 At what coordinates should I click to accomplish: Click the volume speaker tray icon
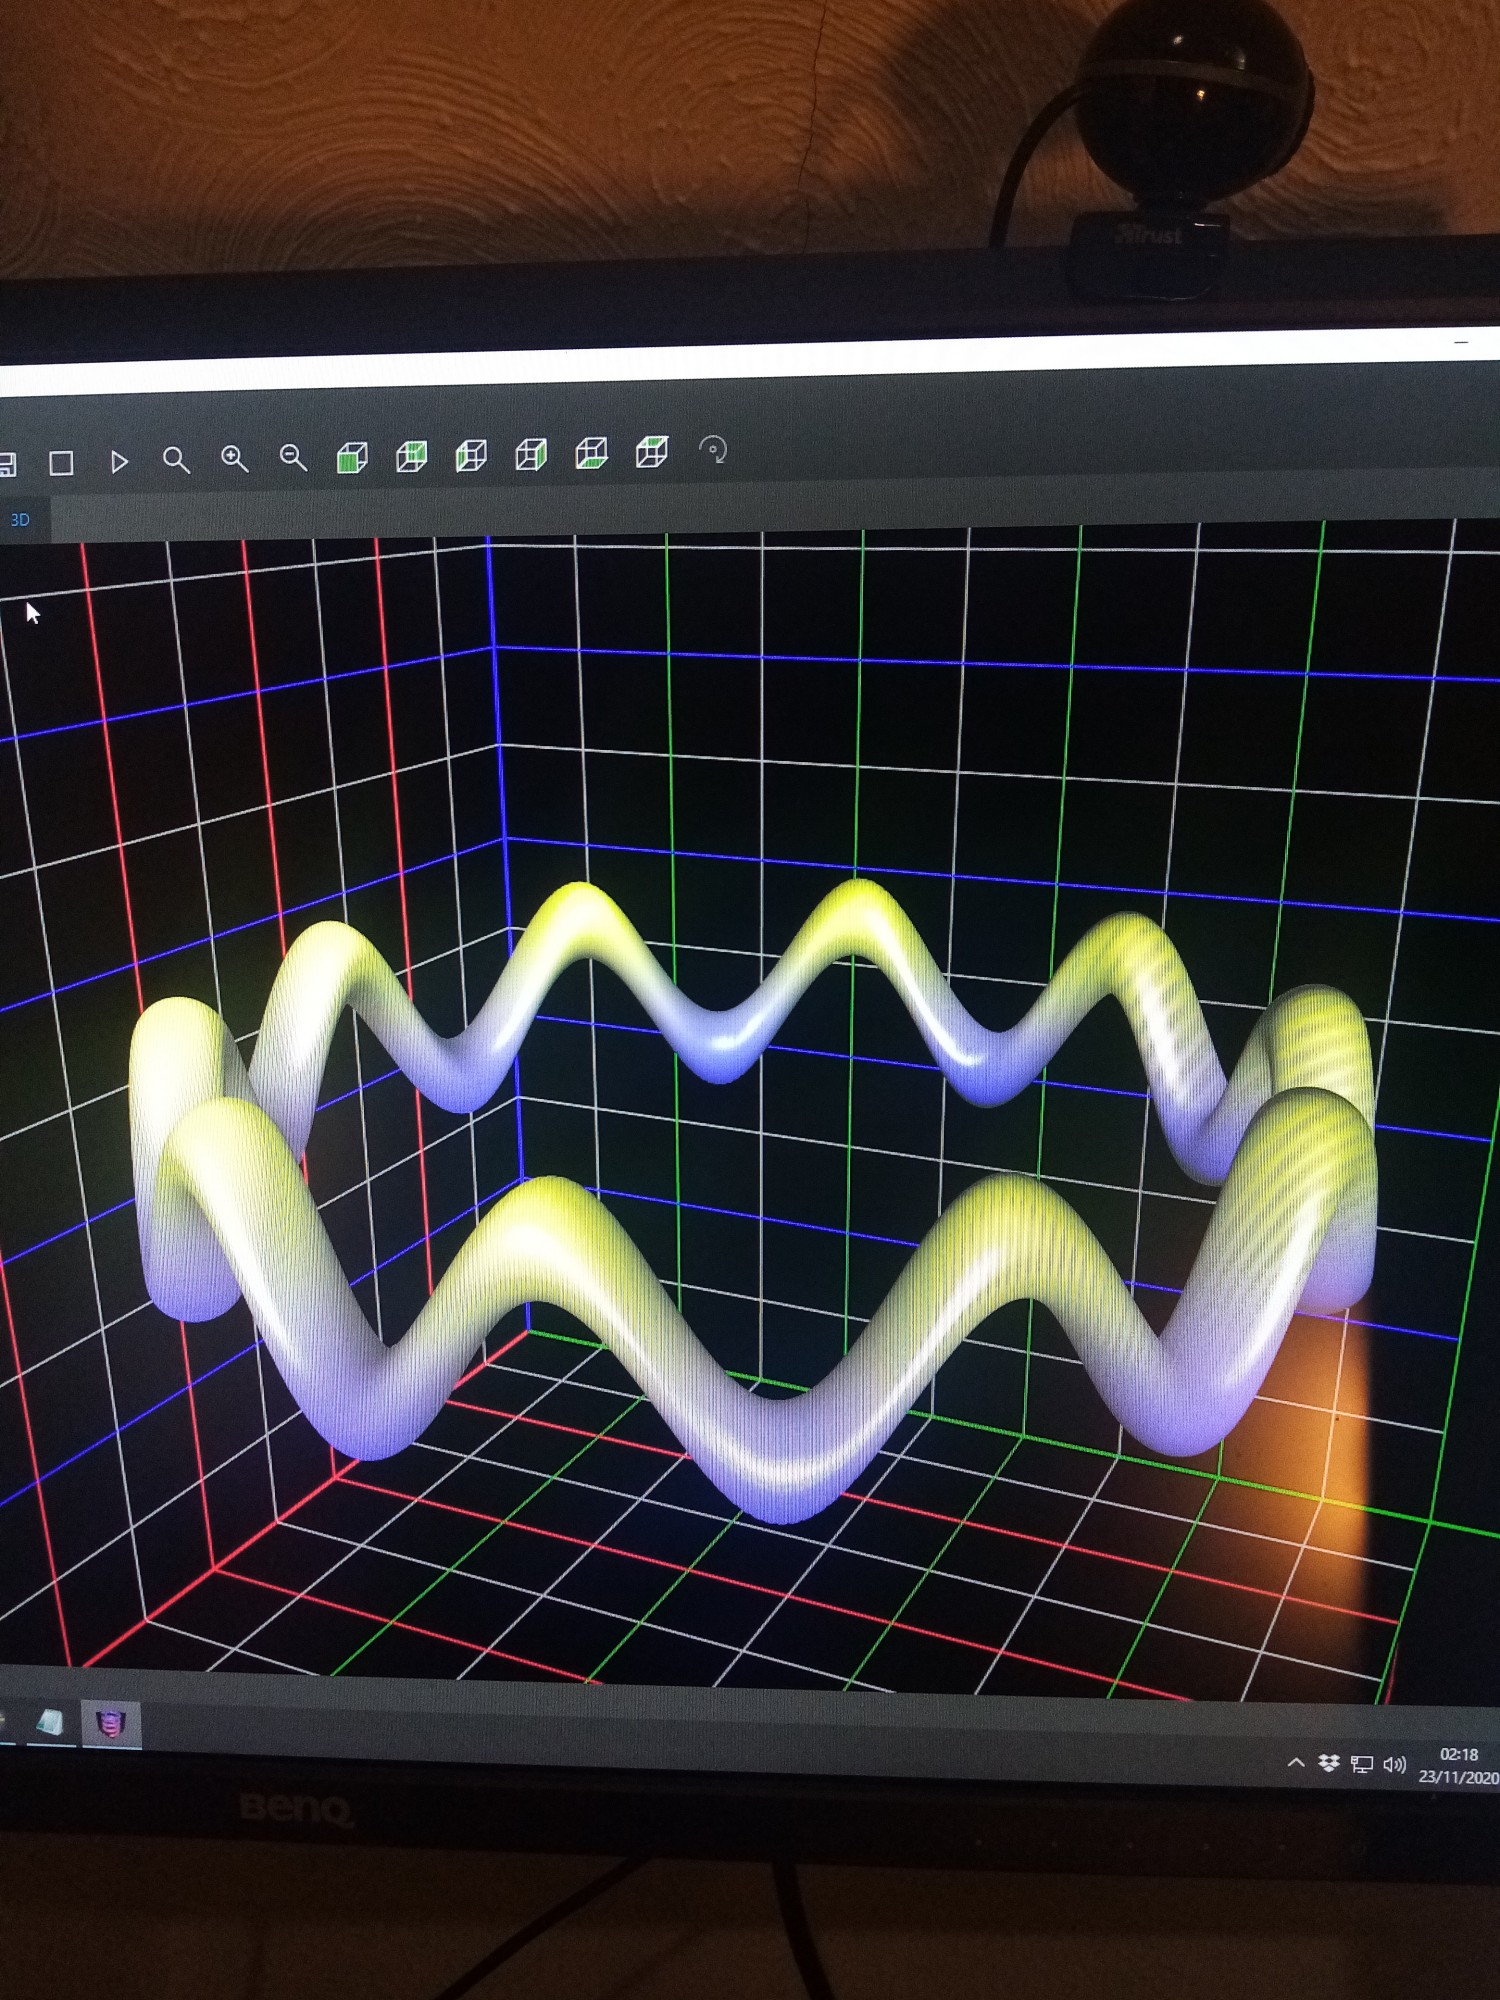[1394, 1765]
